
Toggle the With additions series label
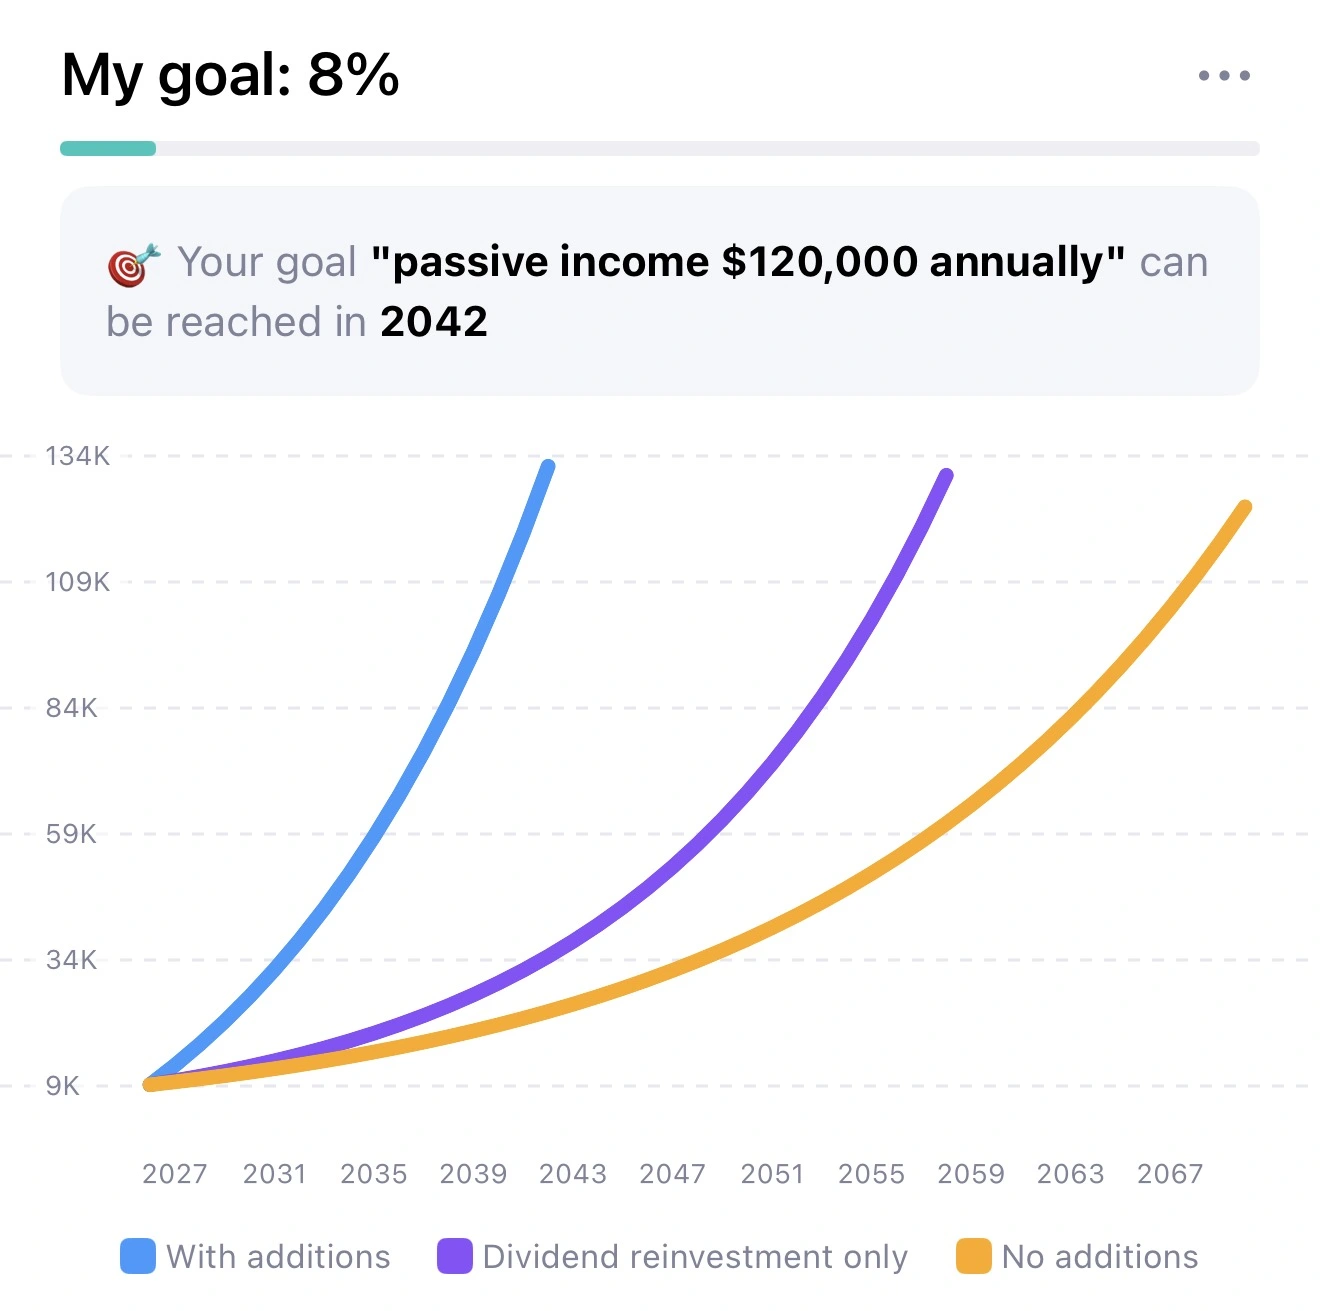[278, 1257]
